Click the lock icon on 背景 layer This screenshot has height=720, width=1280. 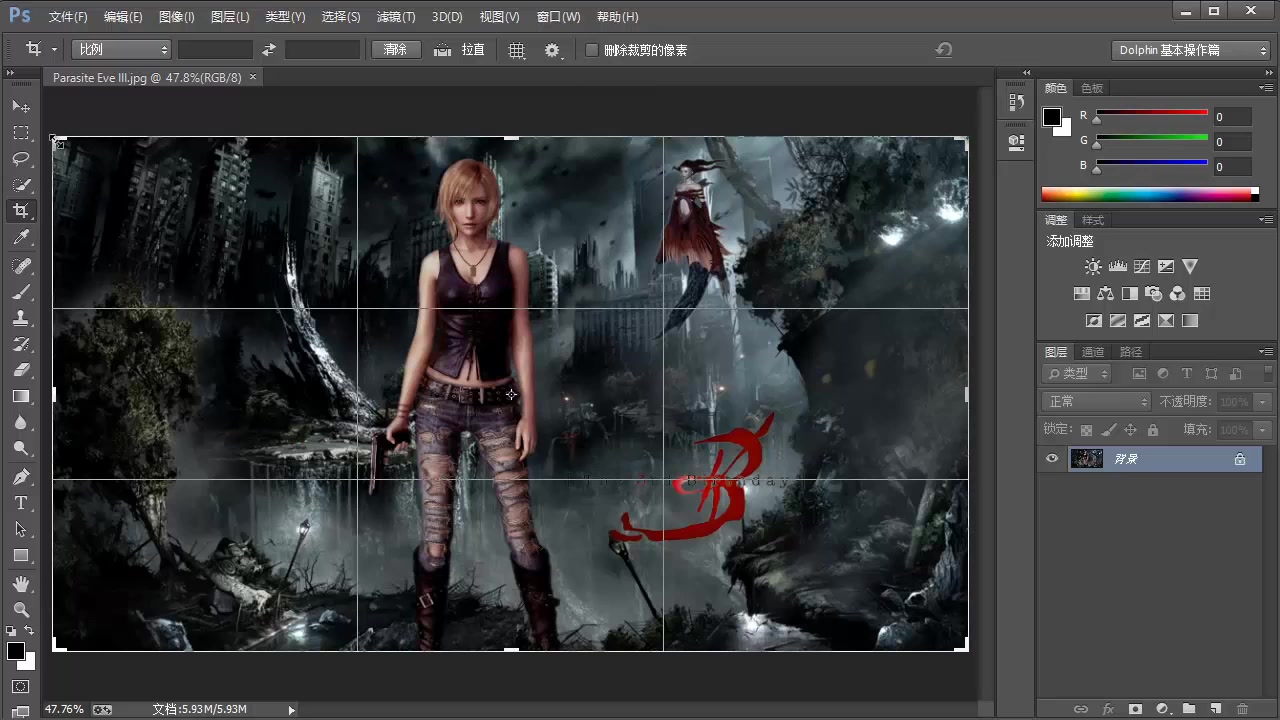click(1240, 459)
